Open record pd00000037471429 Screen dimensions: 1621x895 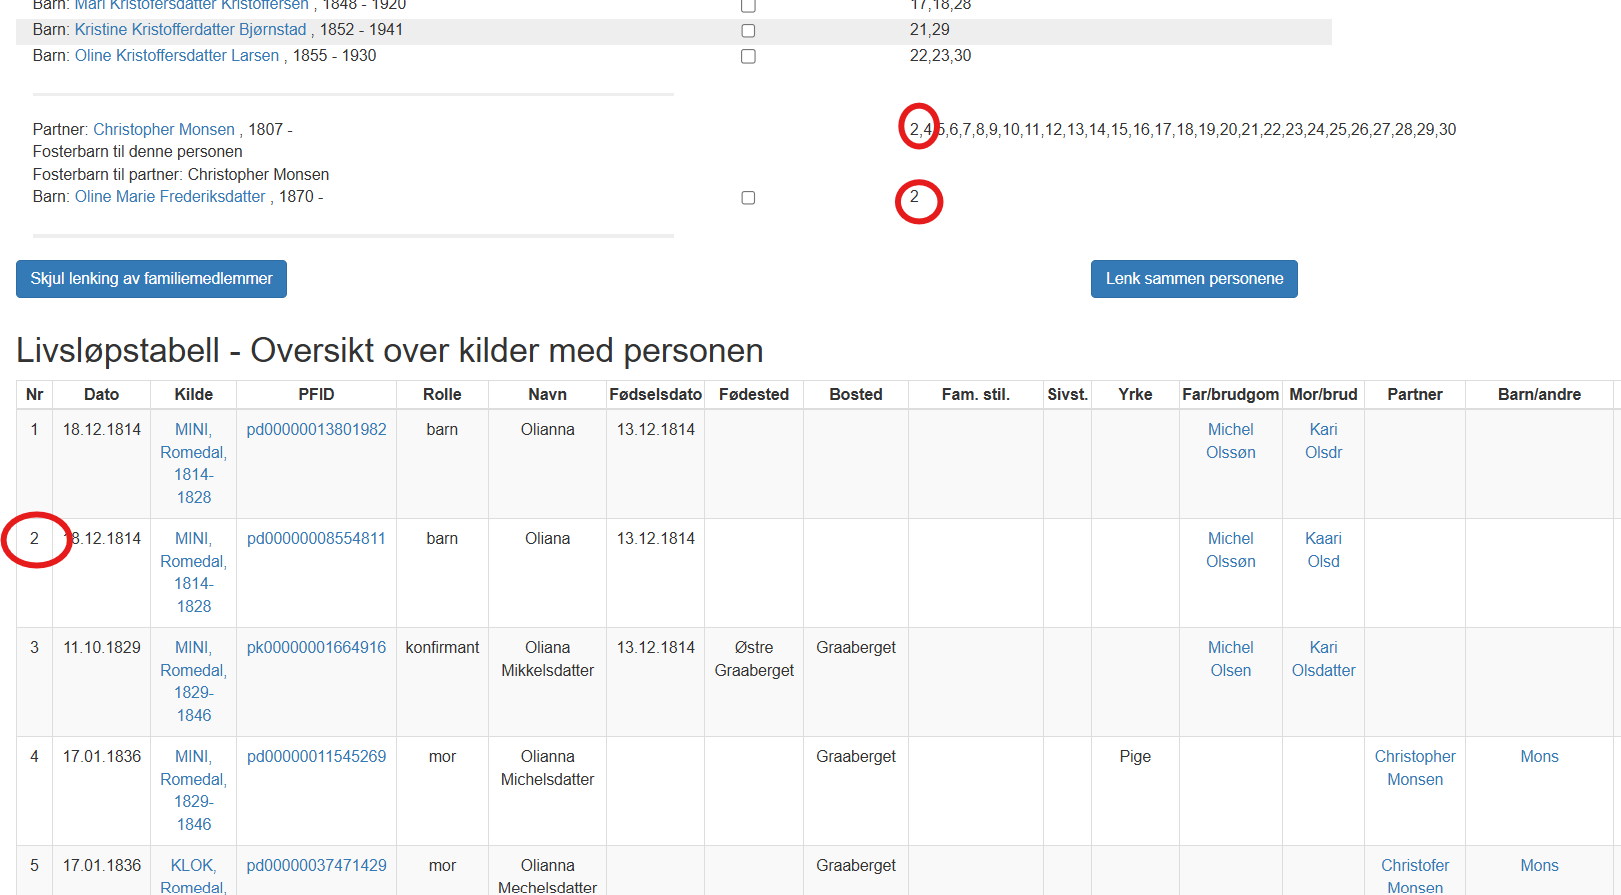(x=316, y=866)
